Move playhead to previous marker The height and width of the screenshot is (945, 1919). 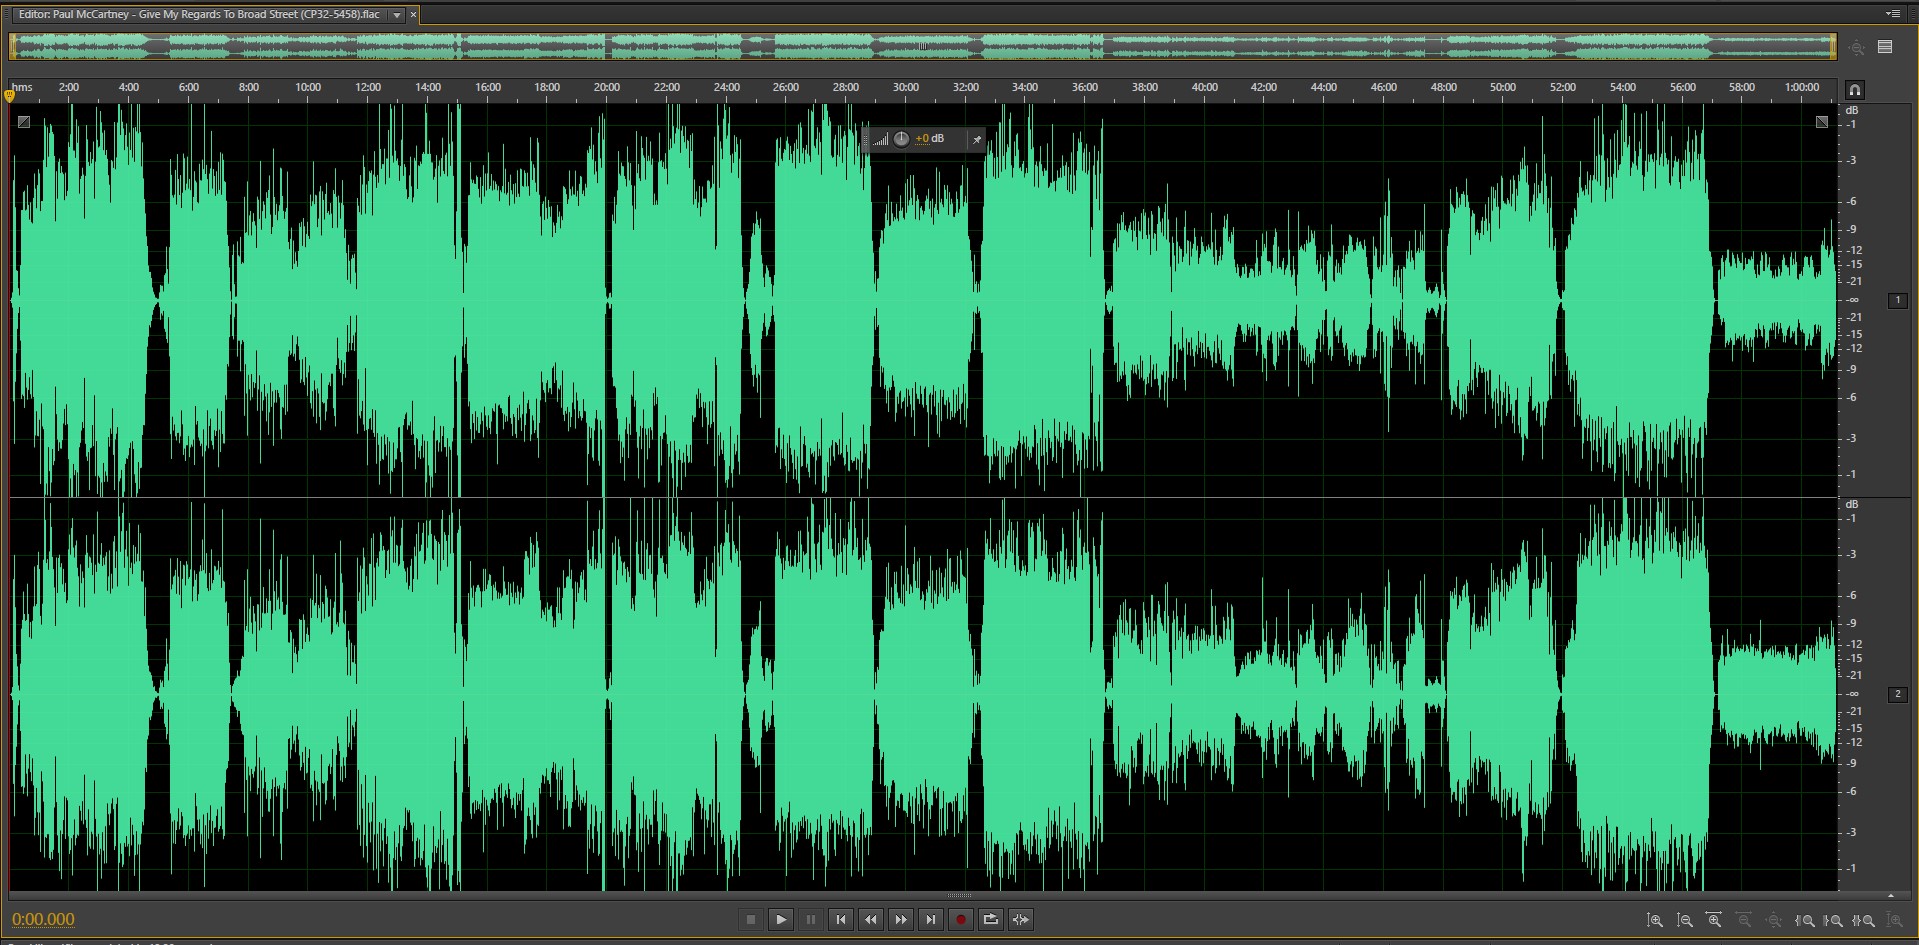[841, 920]
